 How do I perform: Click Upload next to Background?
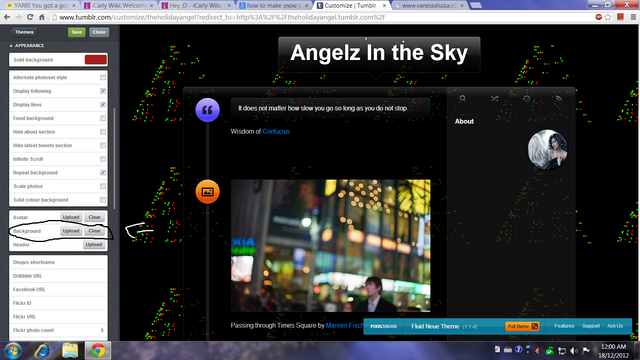71,231
